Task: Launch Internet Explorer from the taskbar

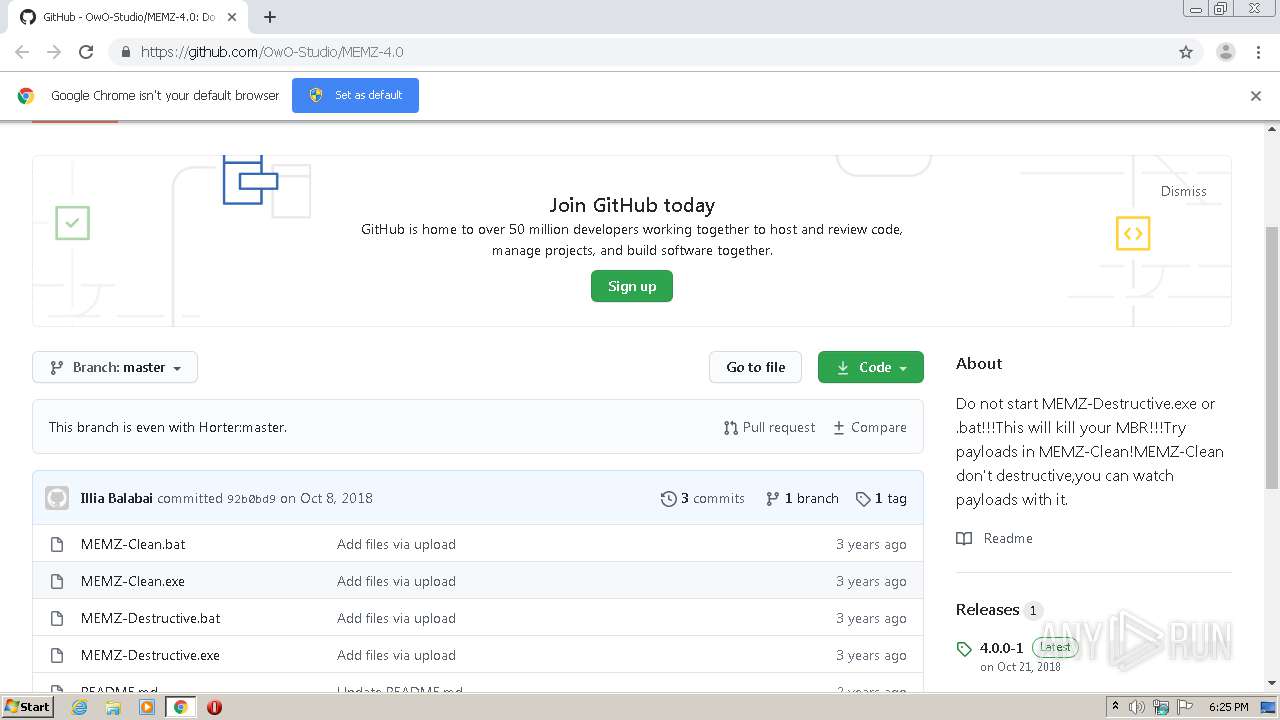Action: point(80,707)
